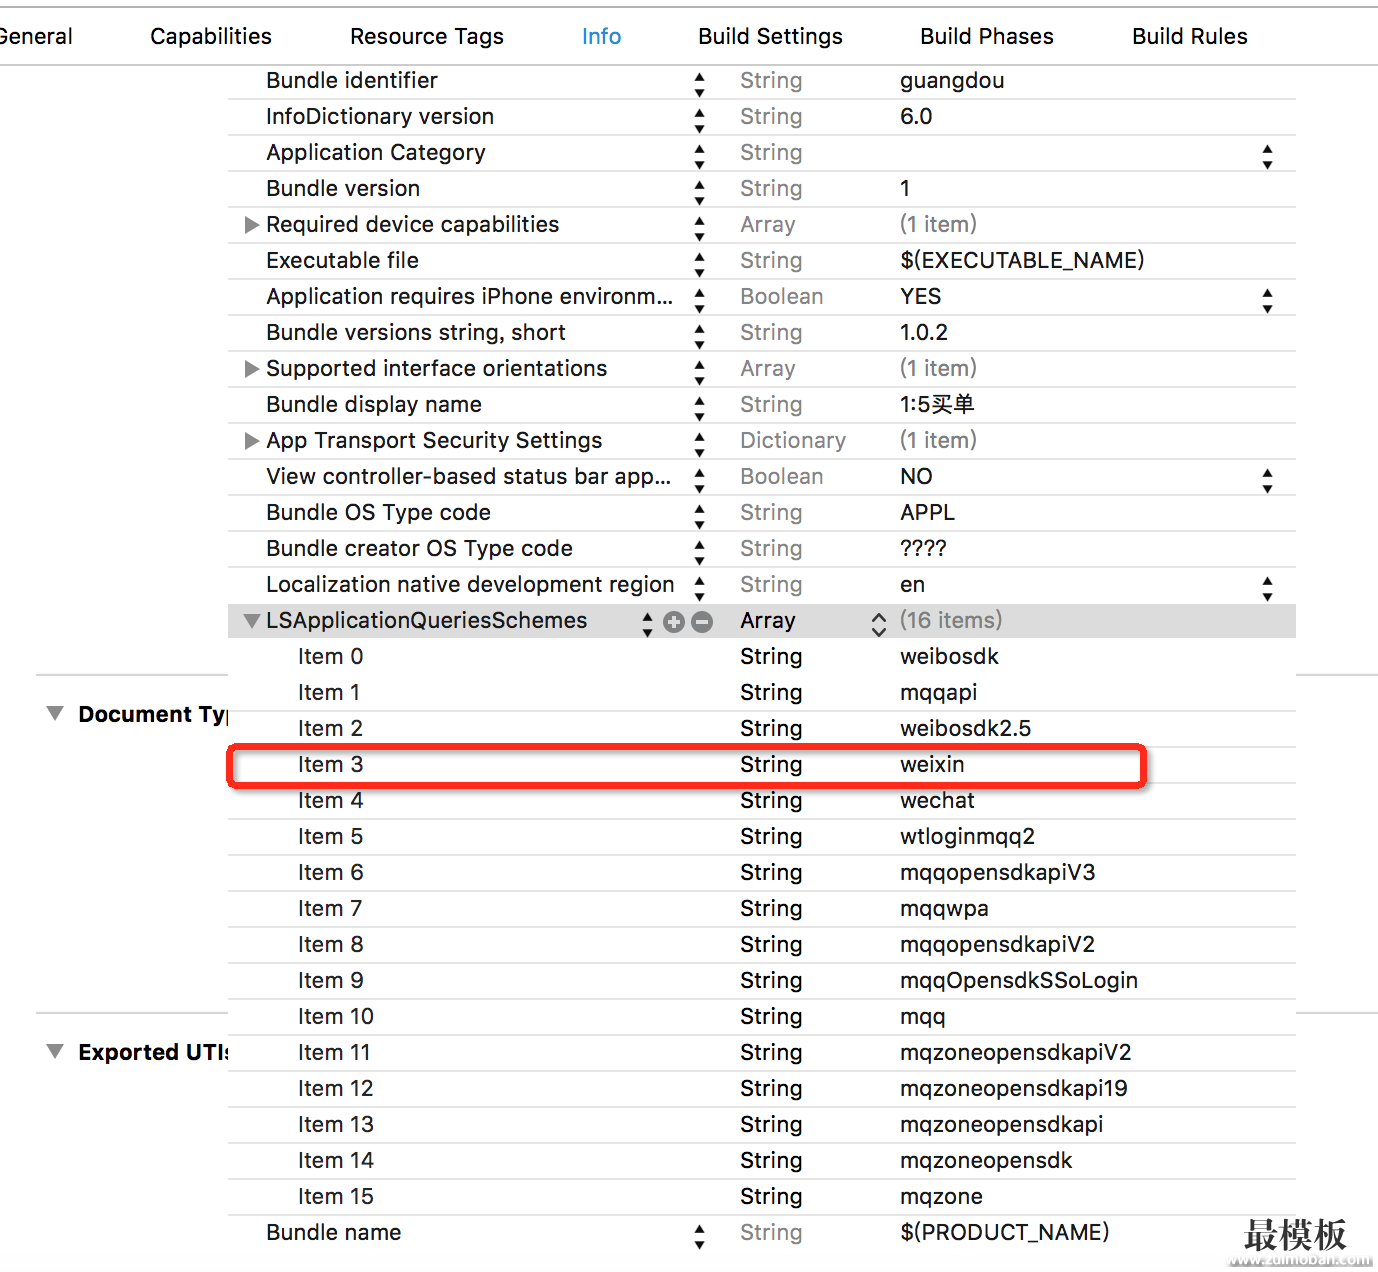The height and width of the screenshot is (1272, 1378).
Task: Switch to the General tab
Action: pos(36,37)
